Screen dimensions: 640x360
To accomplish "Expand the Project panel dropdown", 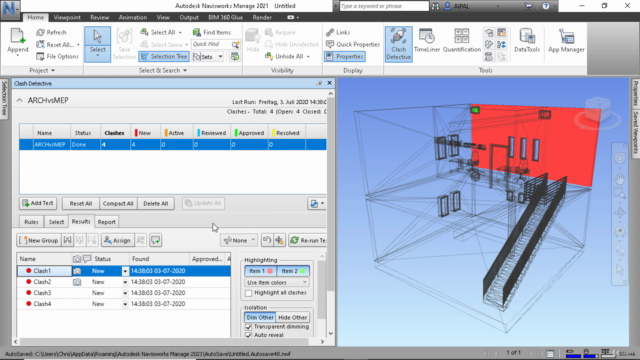I will point(42,71).
